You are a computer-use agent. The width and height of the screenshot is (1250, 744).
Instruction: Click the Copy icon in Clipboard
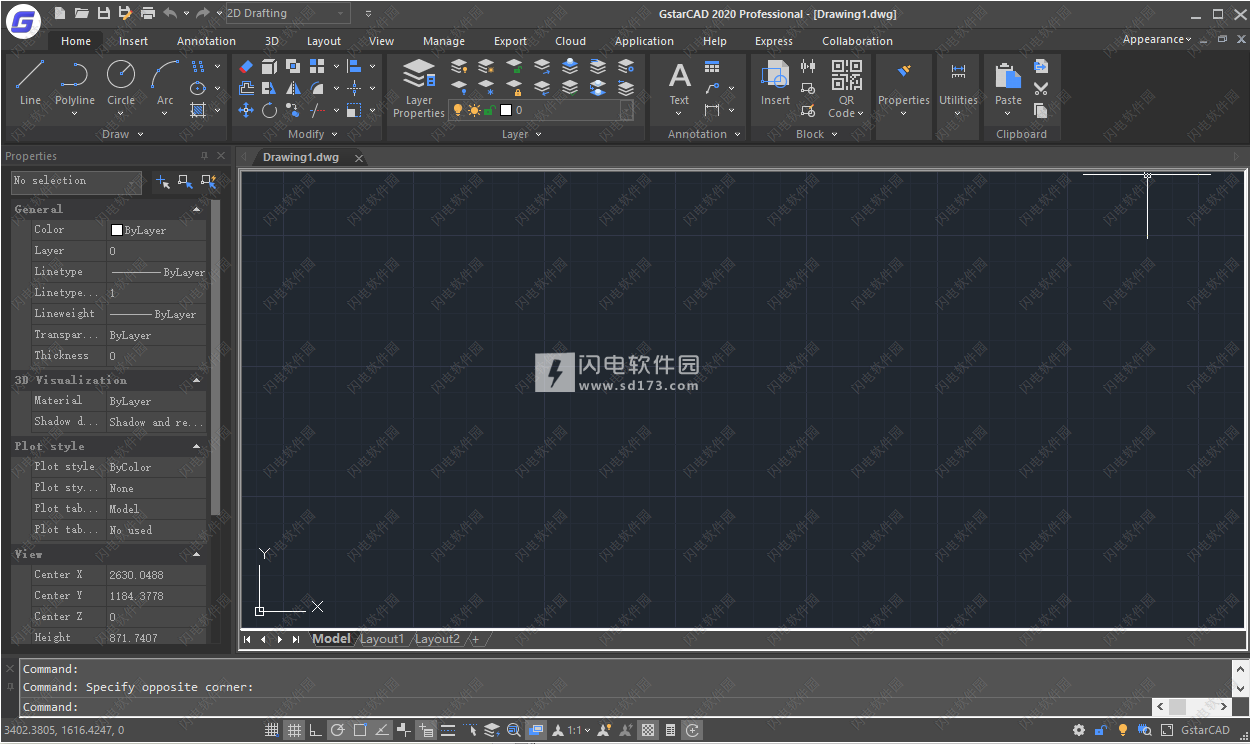pos(1041,110)
